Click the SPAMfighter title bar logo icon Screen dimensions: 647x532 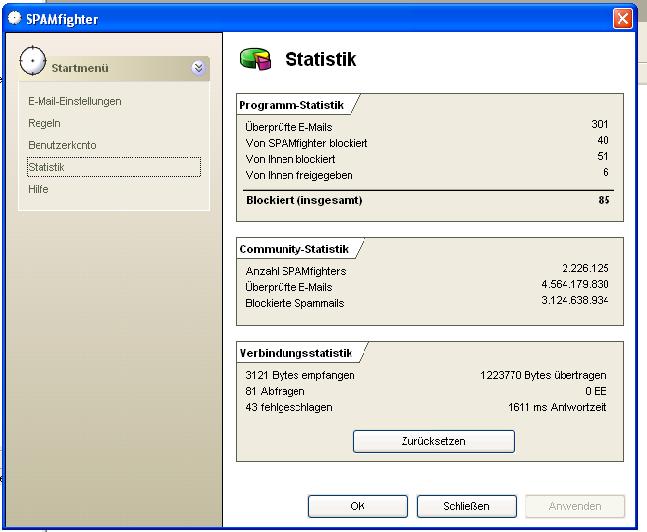click(14, 18)
